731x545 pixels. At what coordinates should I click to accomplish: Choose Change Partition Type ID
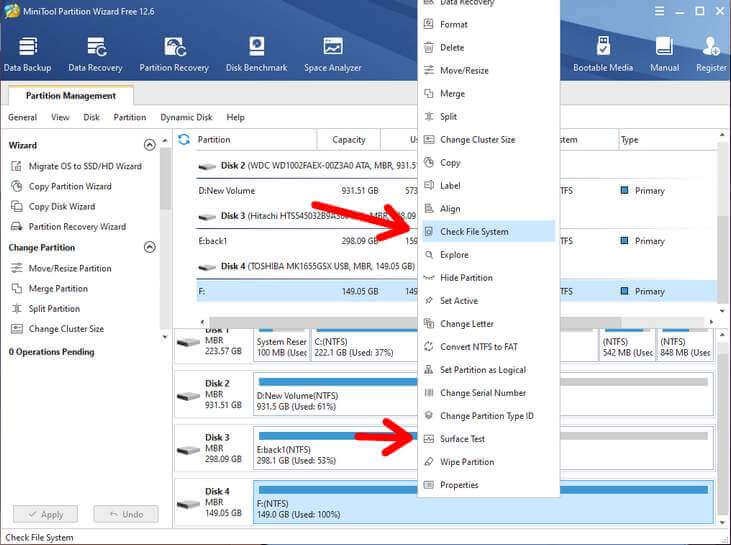[488, 416]
